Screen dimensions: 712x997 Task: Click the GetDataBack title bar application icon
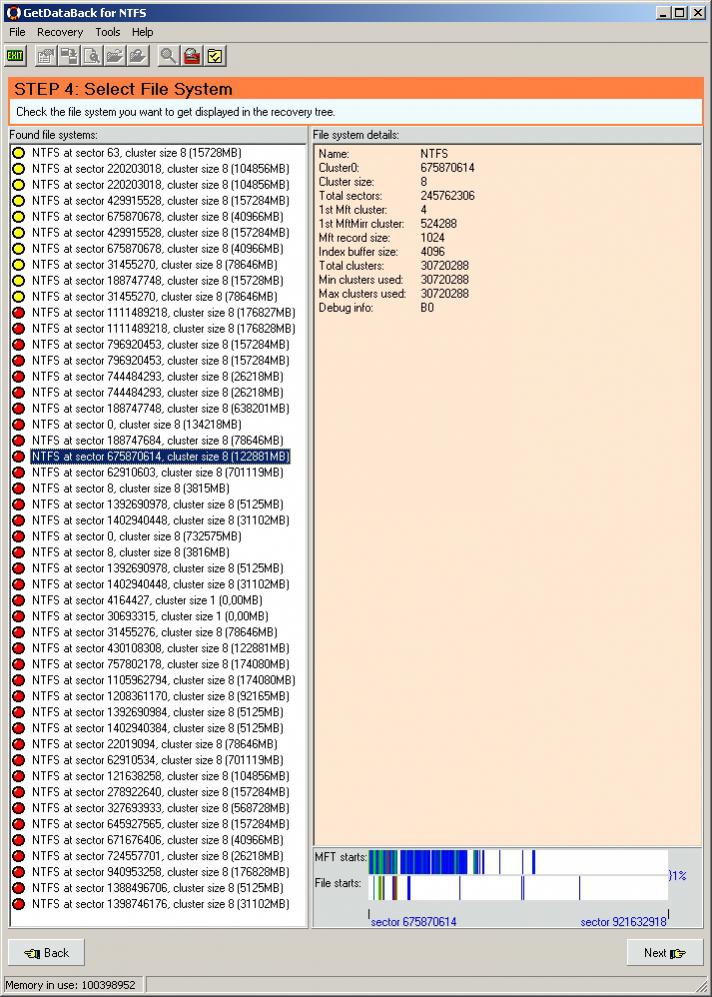pyautogui.click(x=13, y=12)
